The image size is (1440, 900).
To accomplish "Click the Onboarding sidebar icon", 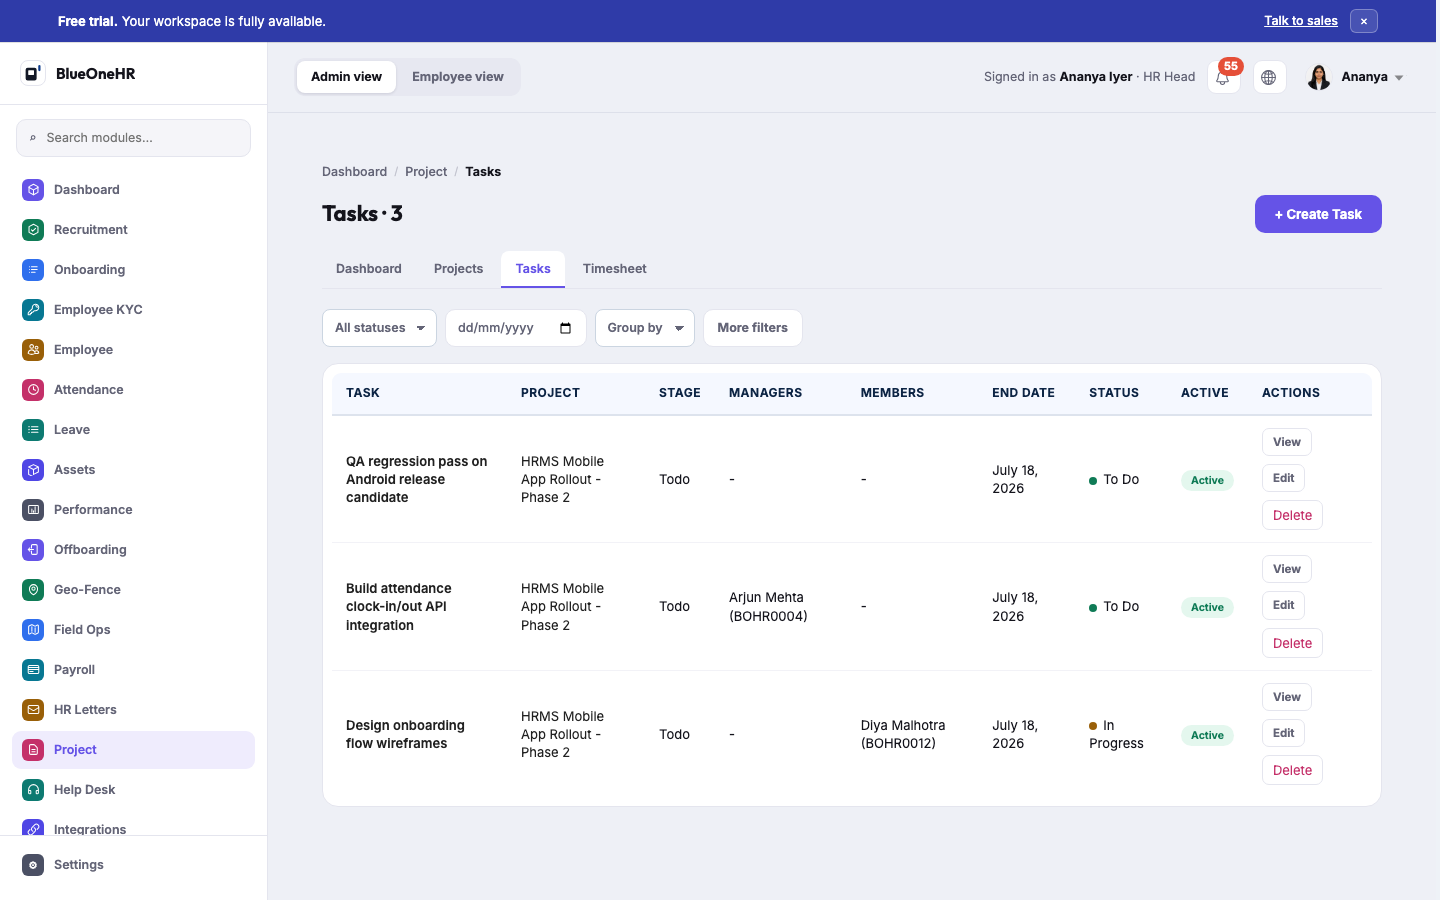I will point(33,270).
